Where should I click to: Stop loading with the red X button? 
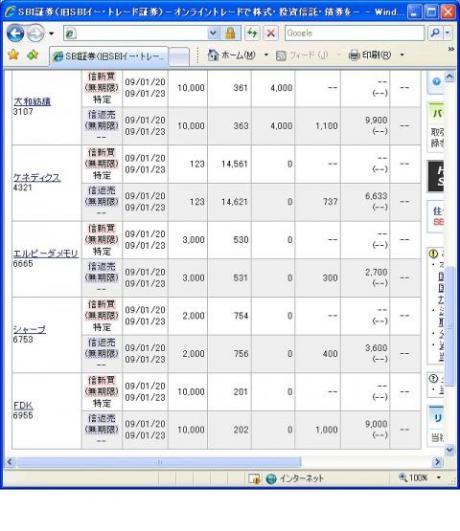[271, 33]
